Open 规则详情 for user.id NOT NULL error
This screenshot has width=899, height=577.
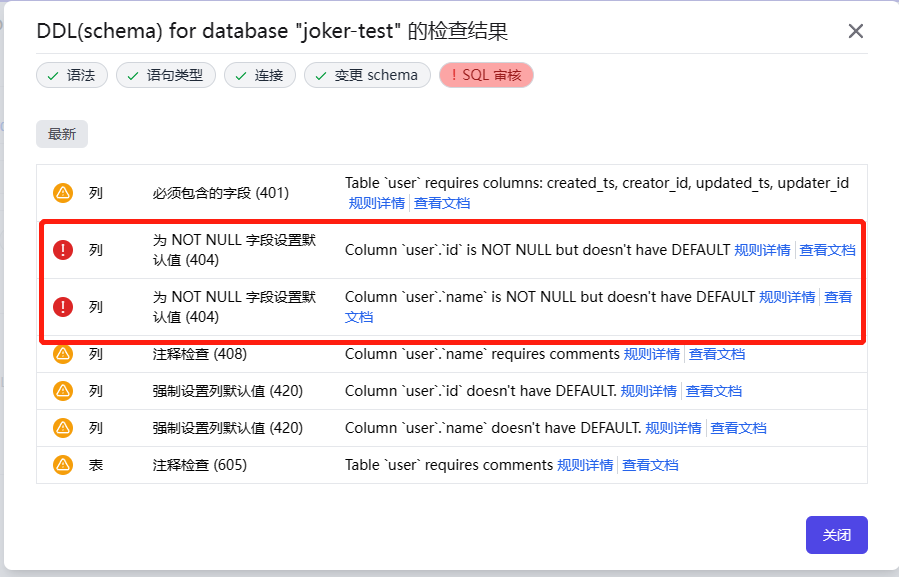[x=762, y=250]
